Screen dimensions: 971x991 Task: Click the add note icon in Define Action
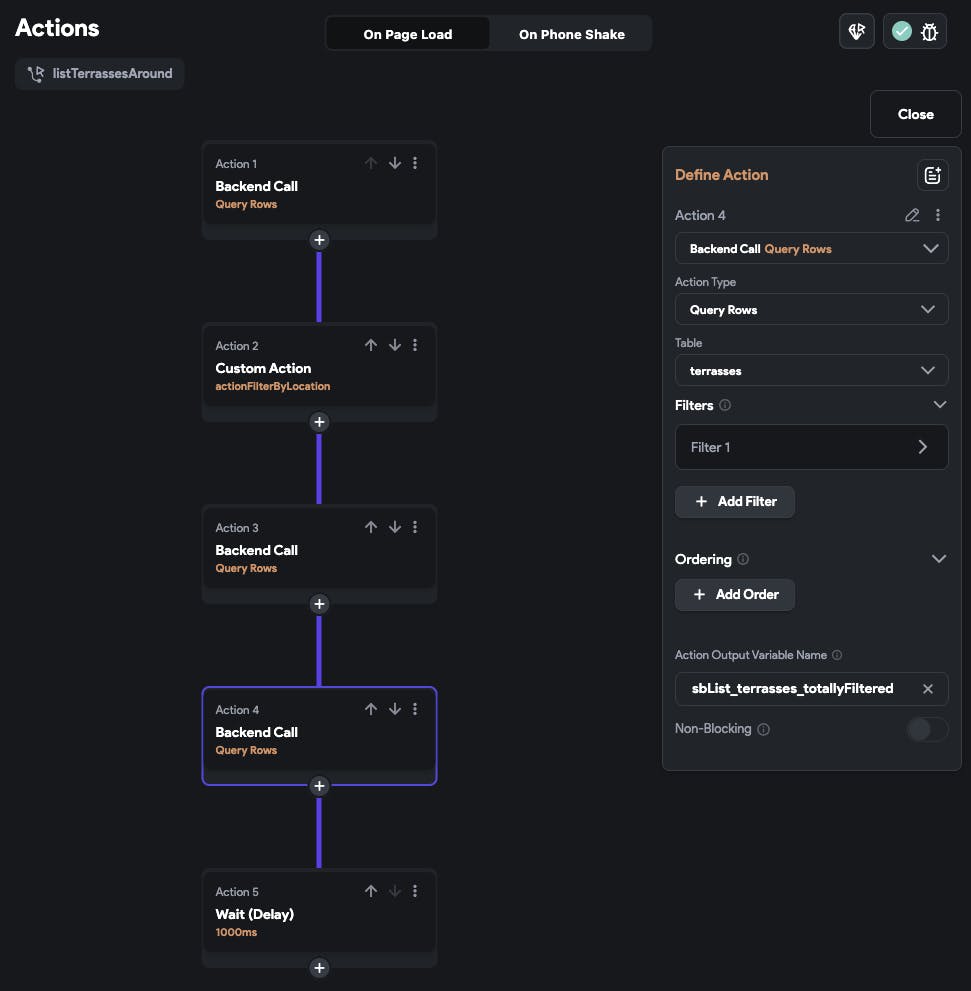pyautogui.click(x=932, y=175)
